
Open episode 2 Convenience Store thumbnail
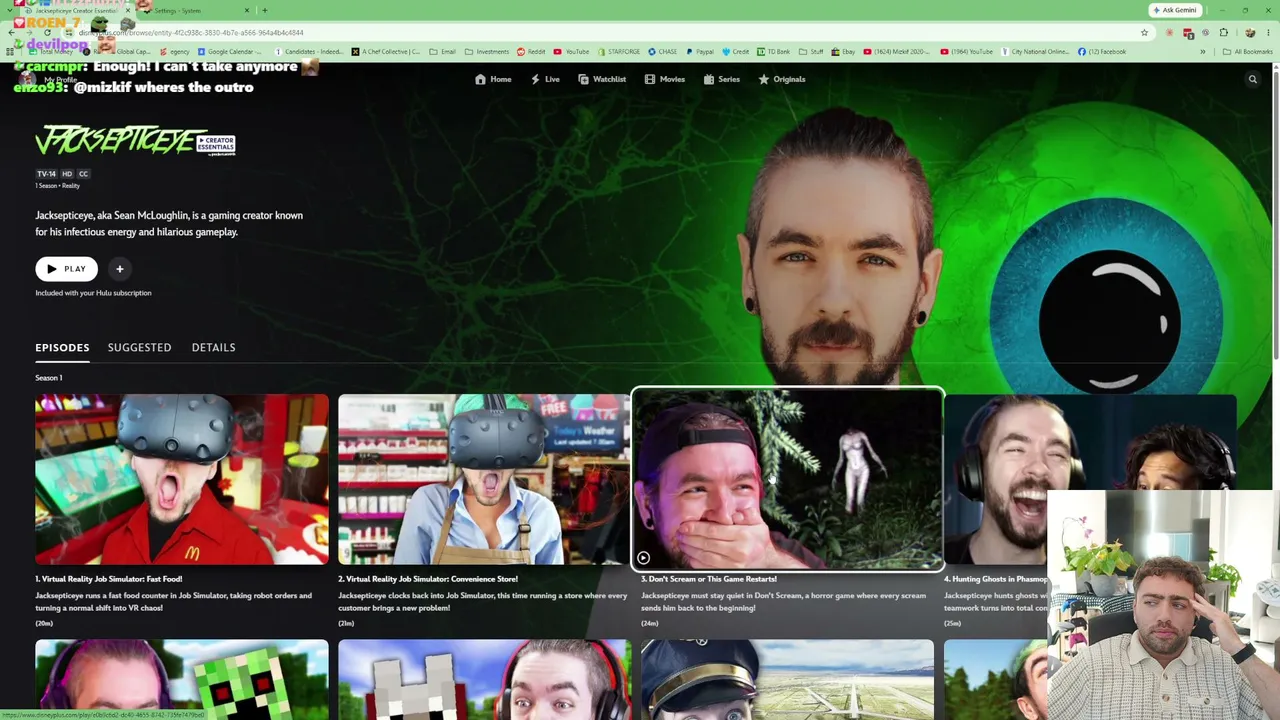(x=484, y=480)
